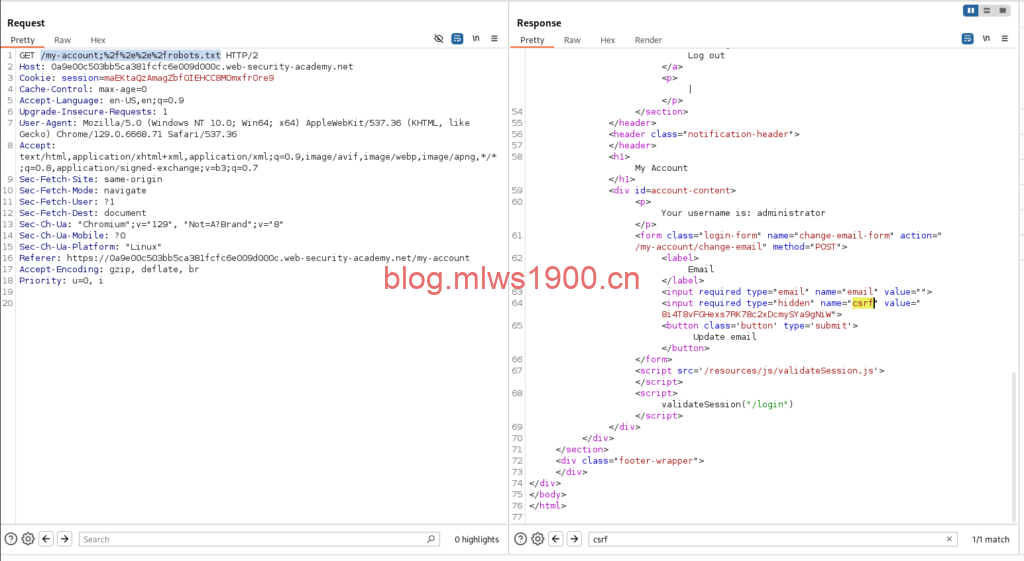Switch Response view to Hex tab

607,40
